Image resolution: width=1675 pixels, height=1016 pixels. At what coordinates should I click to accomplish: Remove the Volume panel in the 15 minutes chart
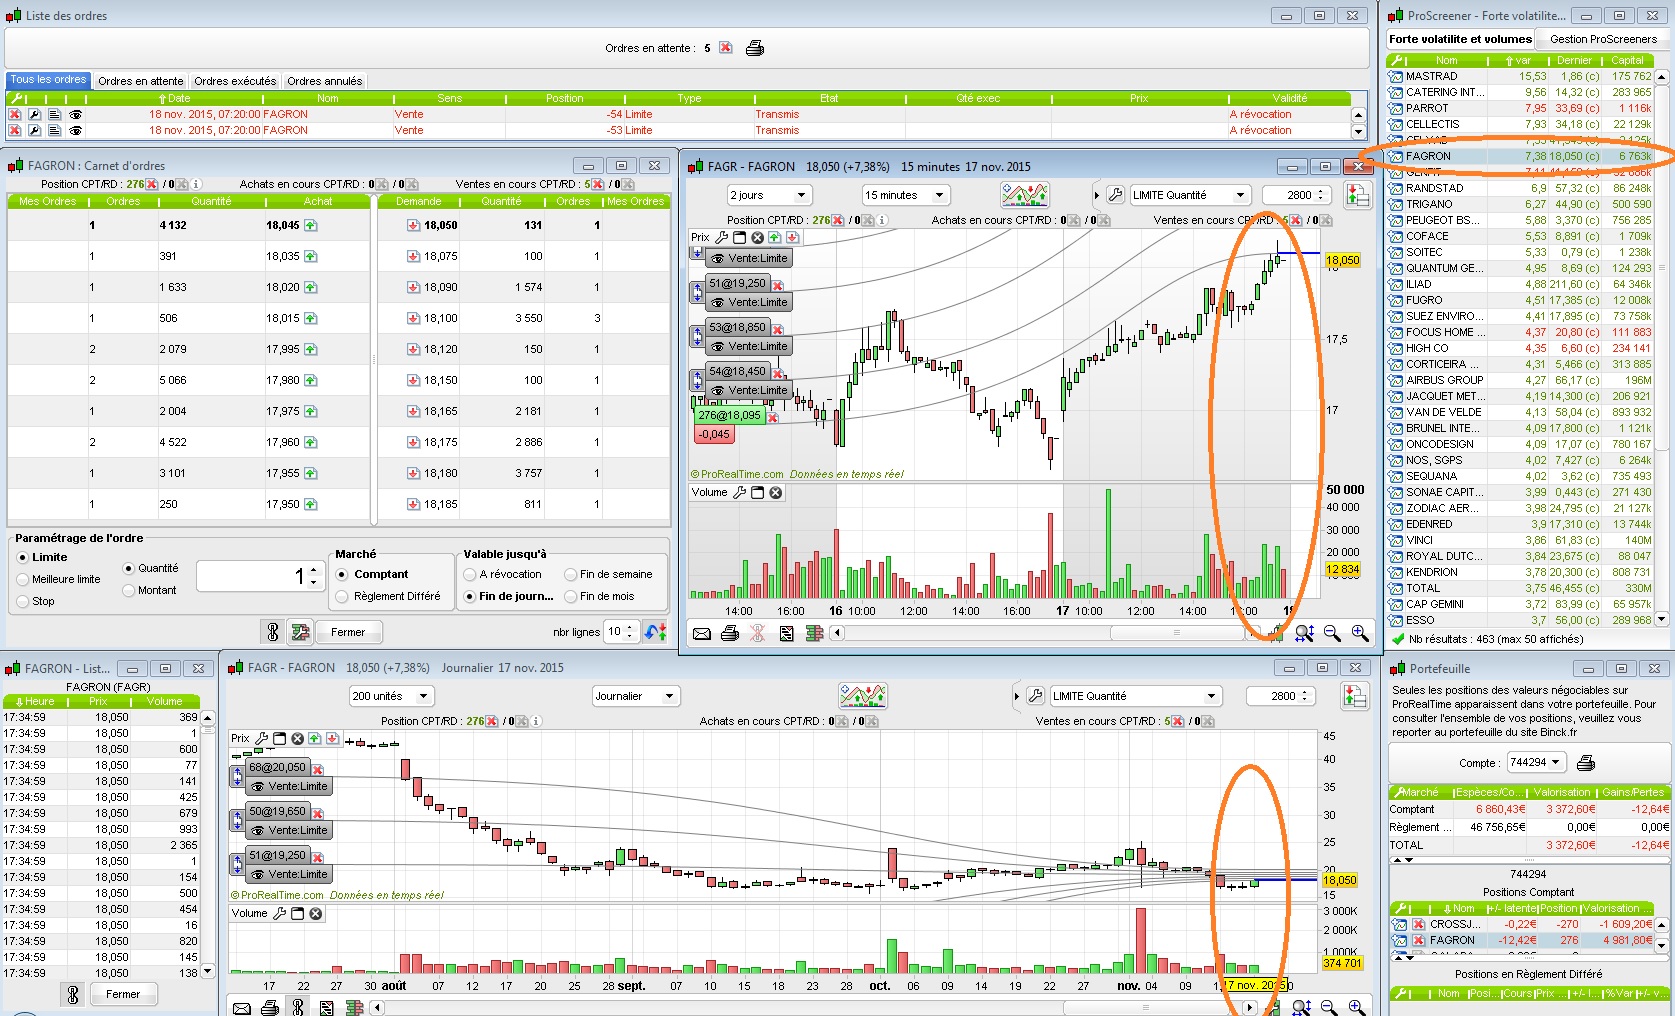(775, 493)
